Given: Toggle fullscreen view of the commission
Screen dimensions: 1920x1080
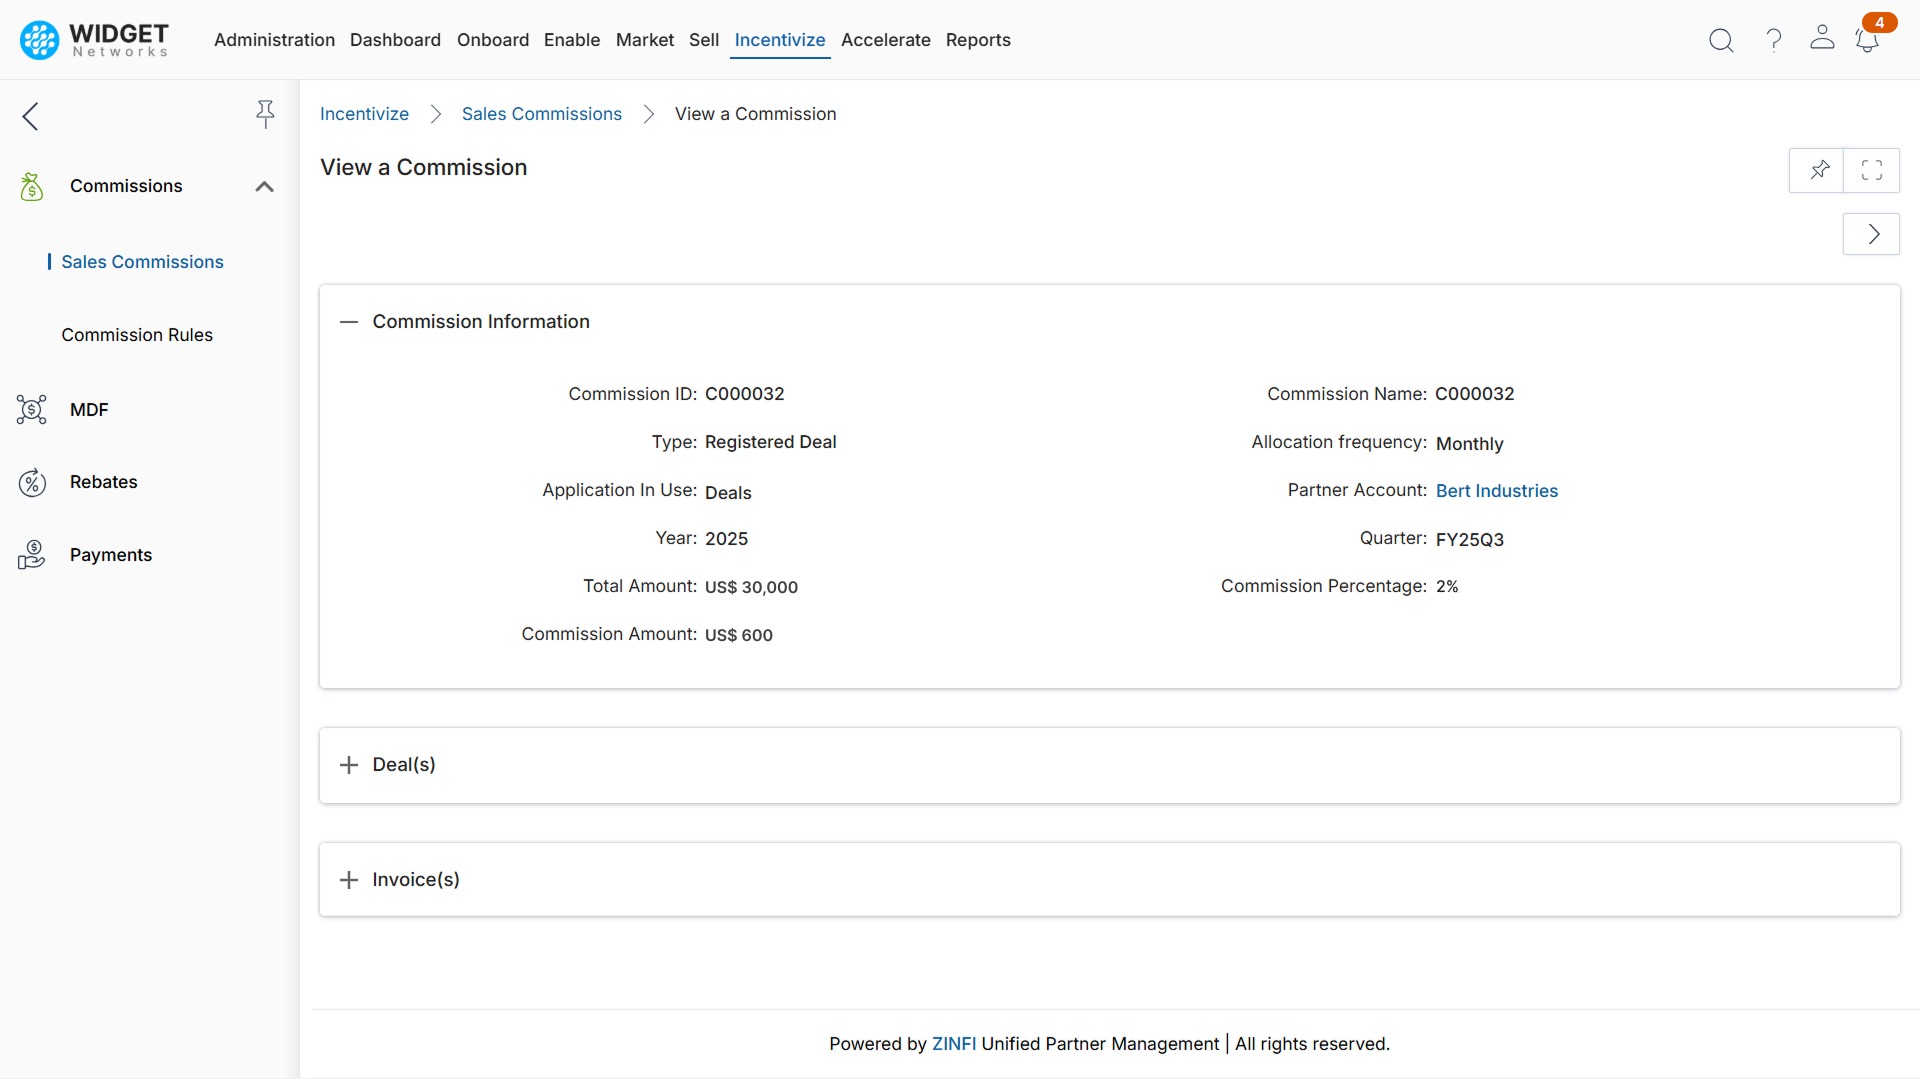Looking at the screenshot, I should 1872,170.
